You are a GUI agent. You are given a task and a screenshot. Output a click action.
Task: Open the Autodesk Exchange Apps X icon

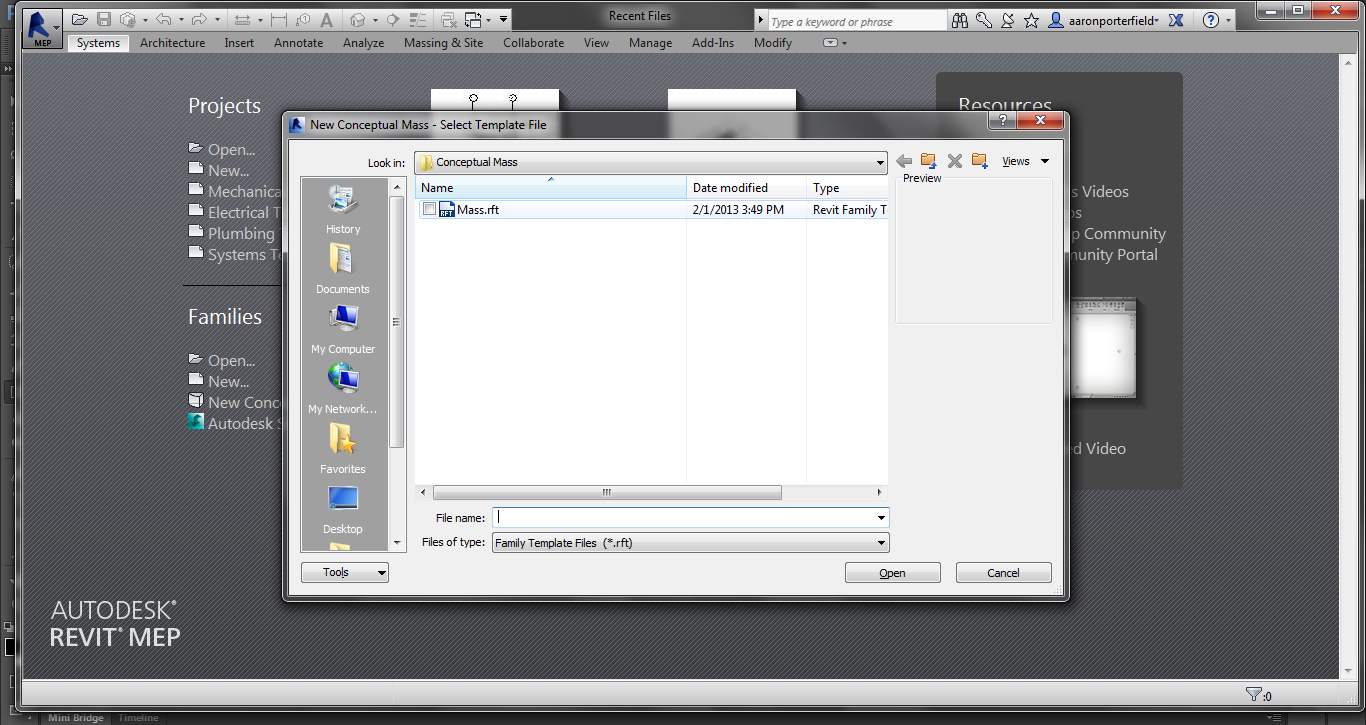tap(1176, 20)
